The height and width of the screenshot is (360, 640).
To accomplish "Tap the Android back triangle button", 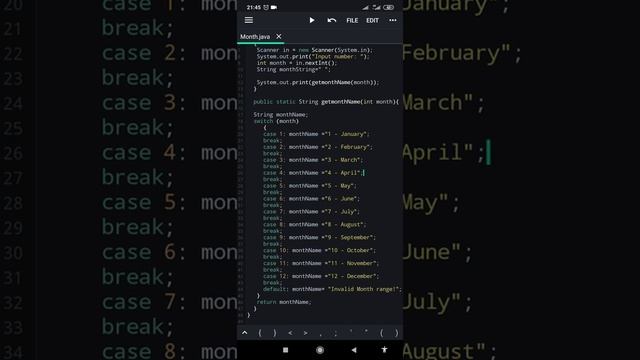I will (x=354, y=350).
